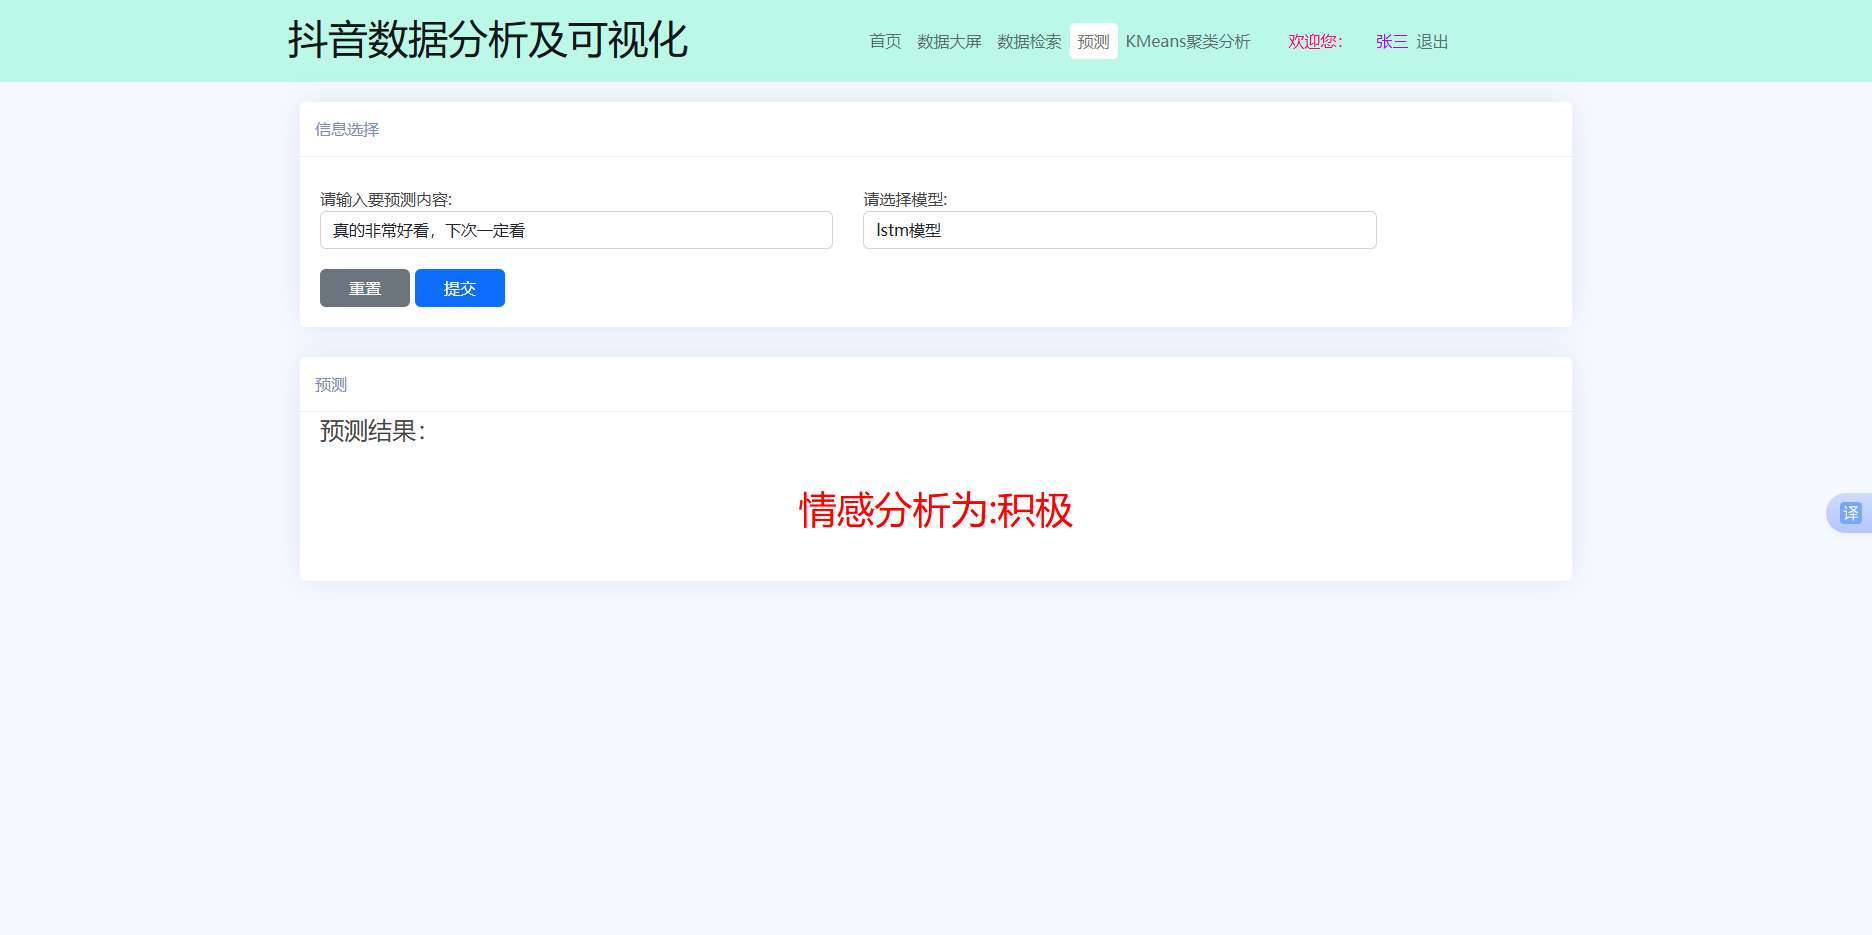Focus the prediction content input field
The width and height of the screenshot is (1872, 935).
(x=576, y=230)
